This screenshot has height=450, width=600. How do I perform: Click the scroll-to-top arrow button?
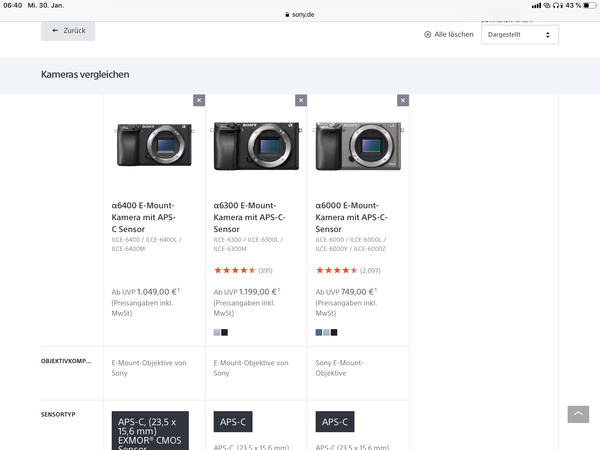pyautogui.click(x=578, y=414)
